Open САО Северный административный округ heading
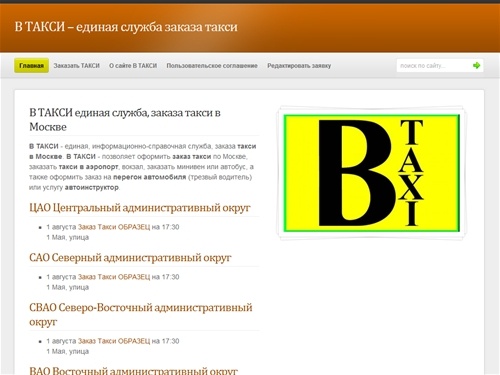This screenshot has width=500, height=375. (130, 258)
